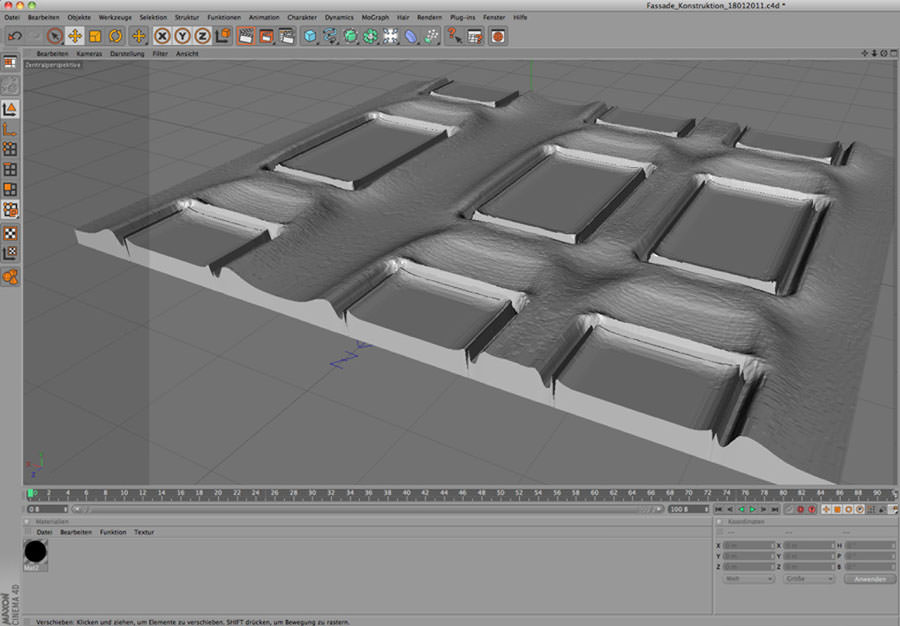Render to Picture Viewer icon
Screen dimensions: 900x626
tap(266, 36)
